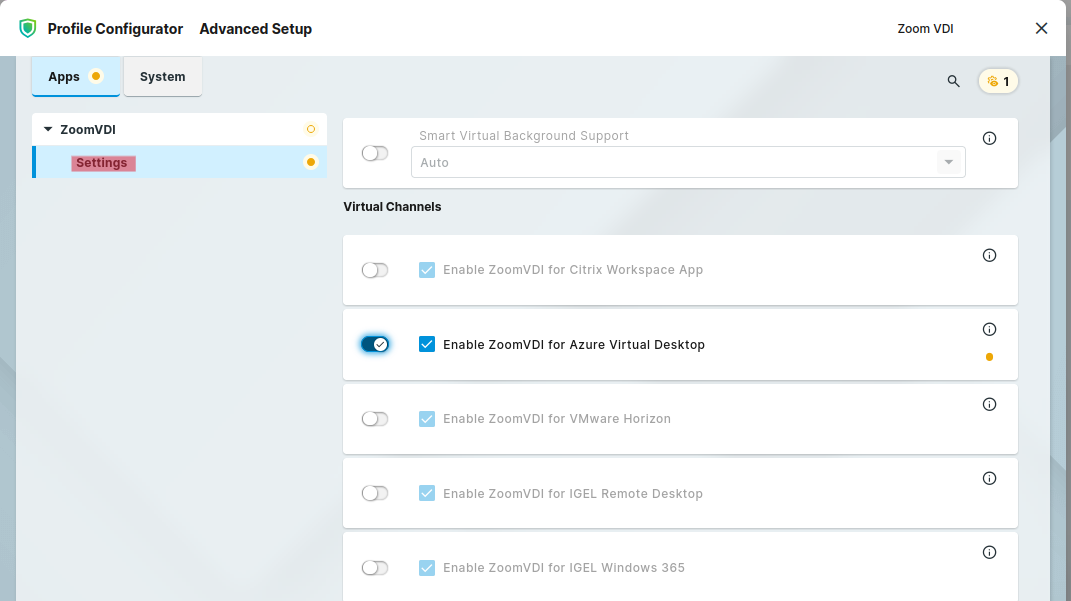Turn on the VMware Horizon toggle switch
1071x601 pixels.
point(375,419)
